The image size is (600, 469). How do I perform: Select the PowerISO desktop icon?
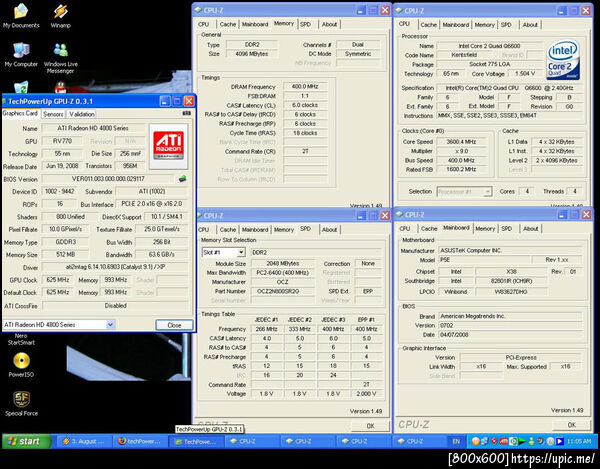tap(21, 365)
